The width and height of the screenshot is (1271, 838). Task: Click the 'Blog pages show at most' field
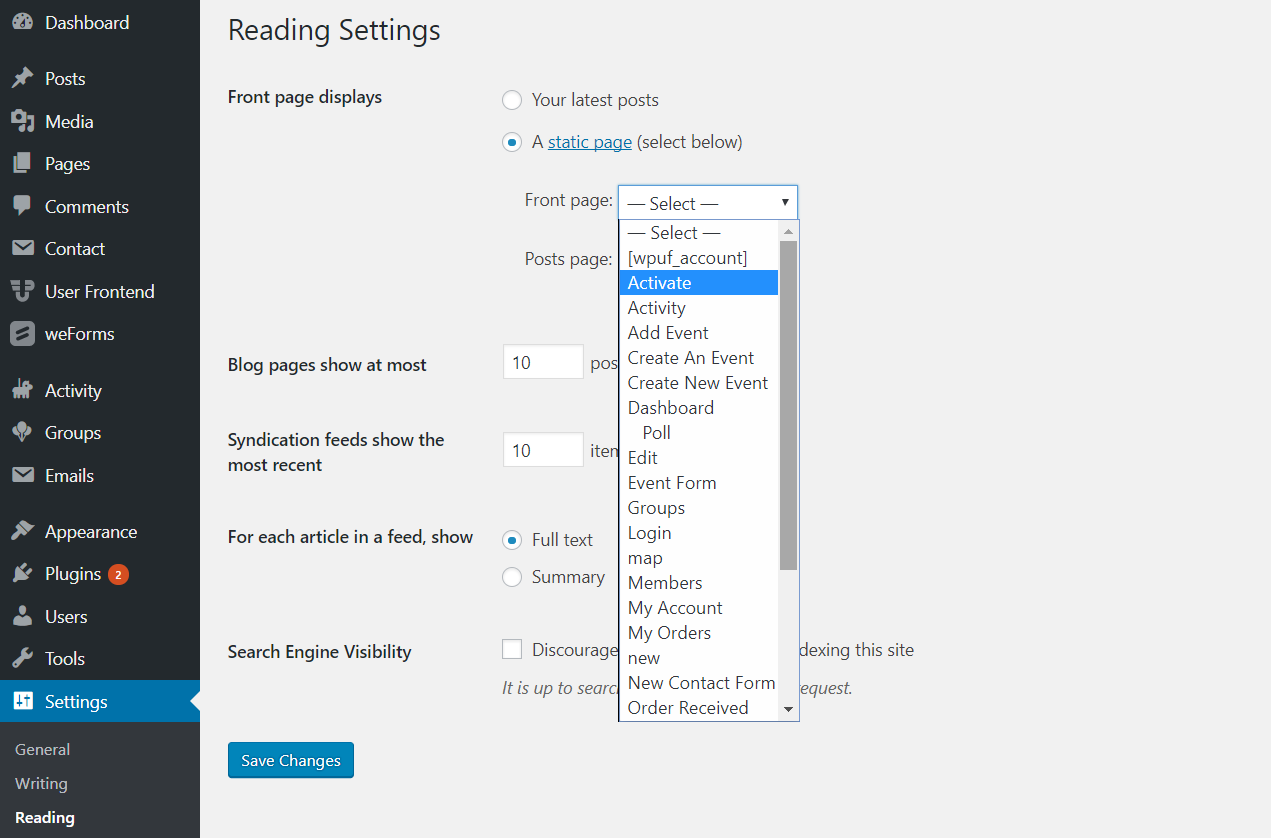pyautogui.click(x=543, y=362)
